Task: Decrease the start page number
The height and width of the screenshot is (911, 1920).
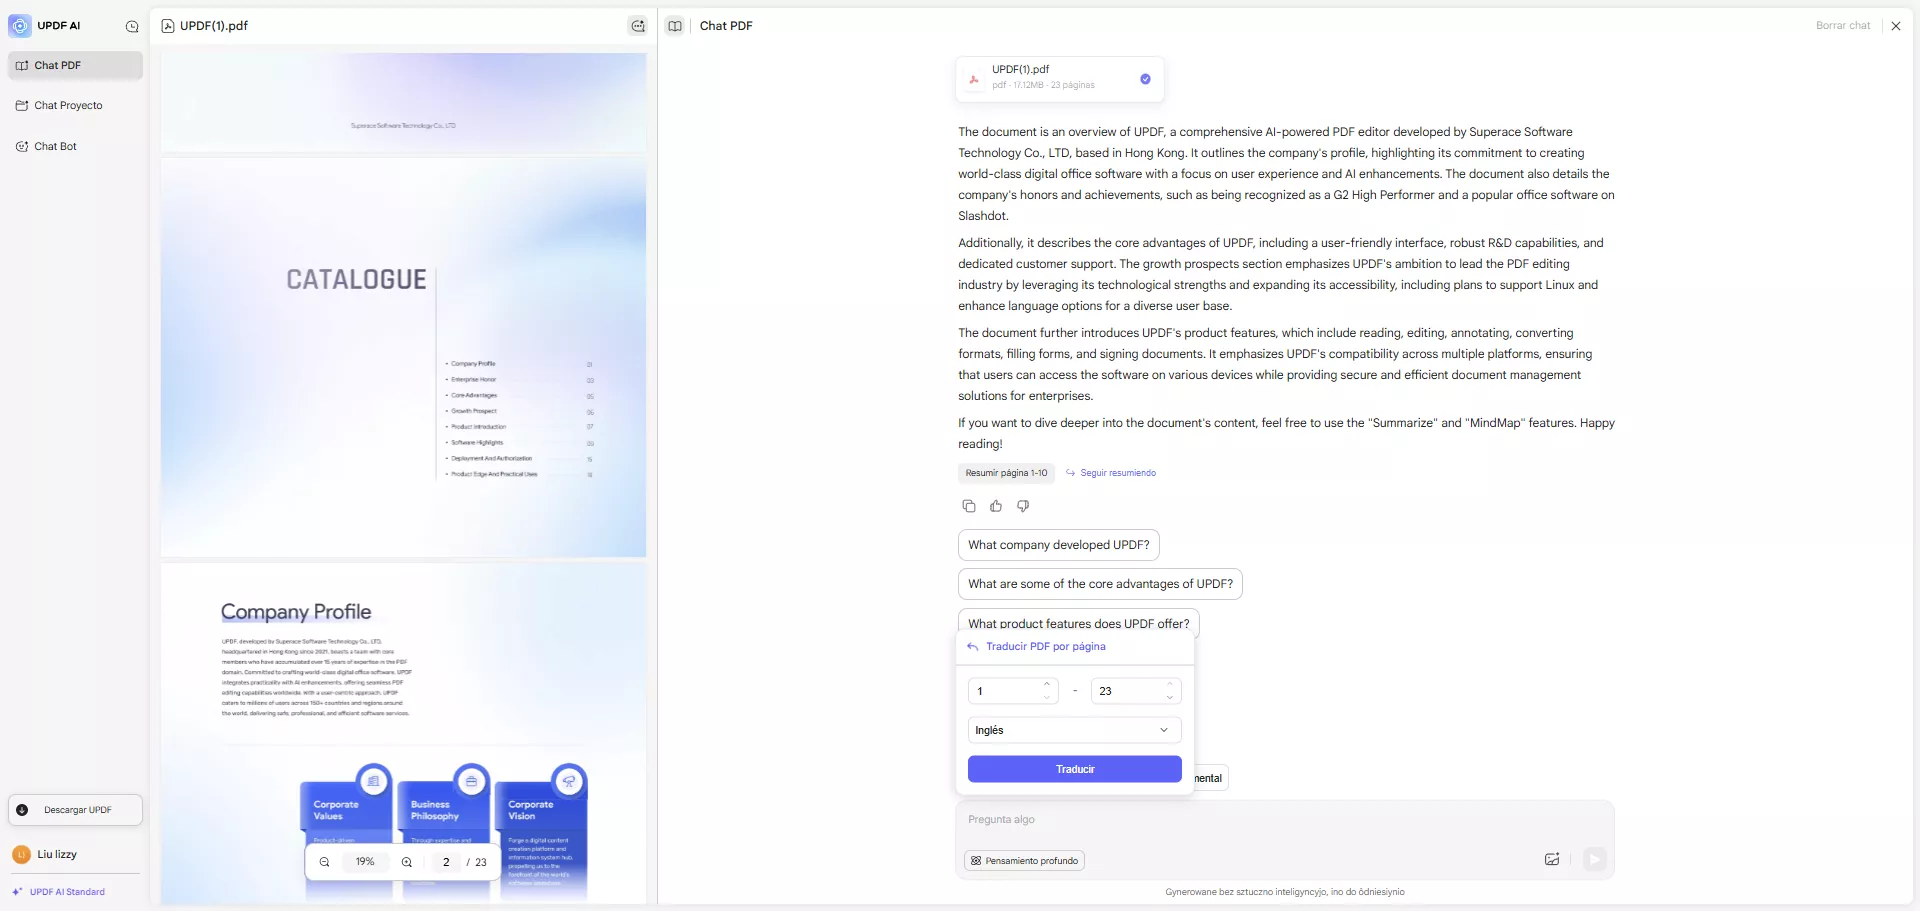Action: (1047, 697)
